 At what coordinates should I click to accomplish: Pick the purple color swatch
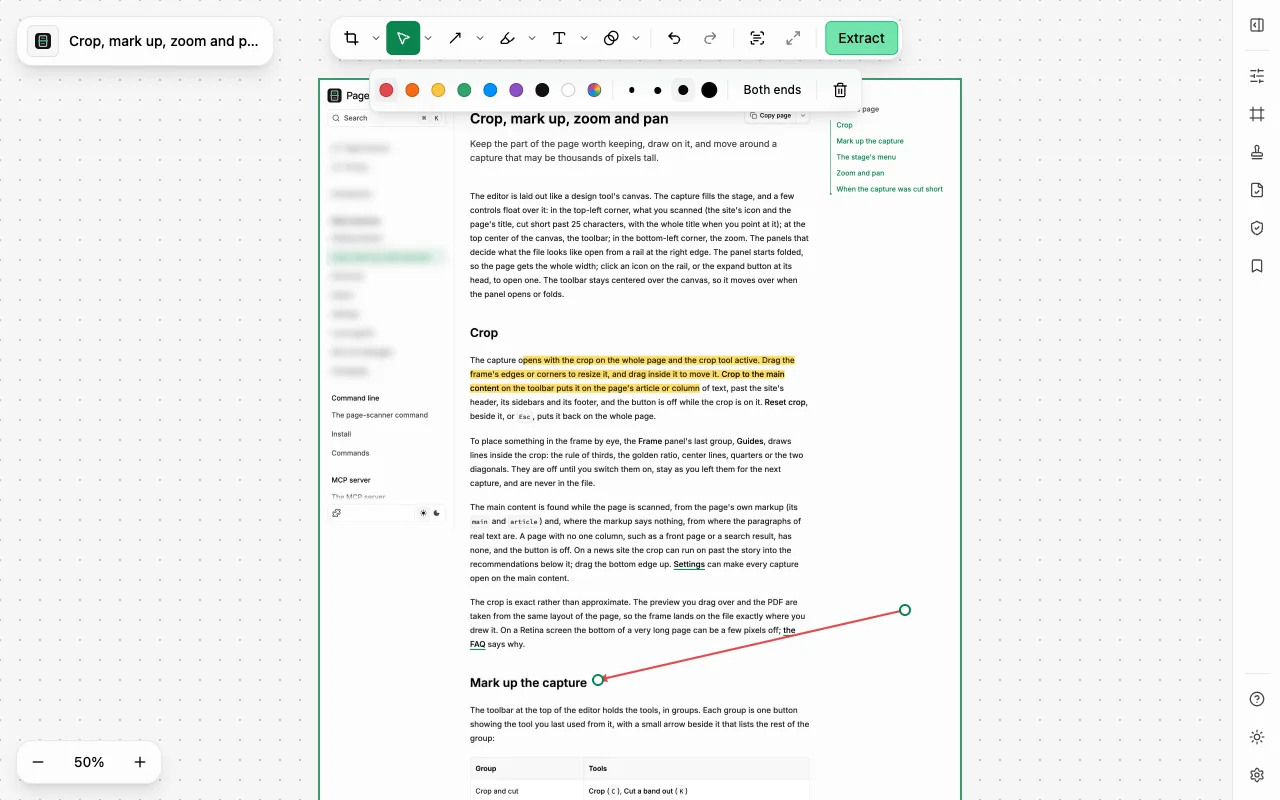[x=516, y=90]
